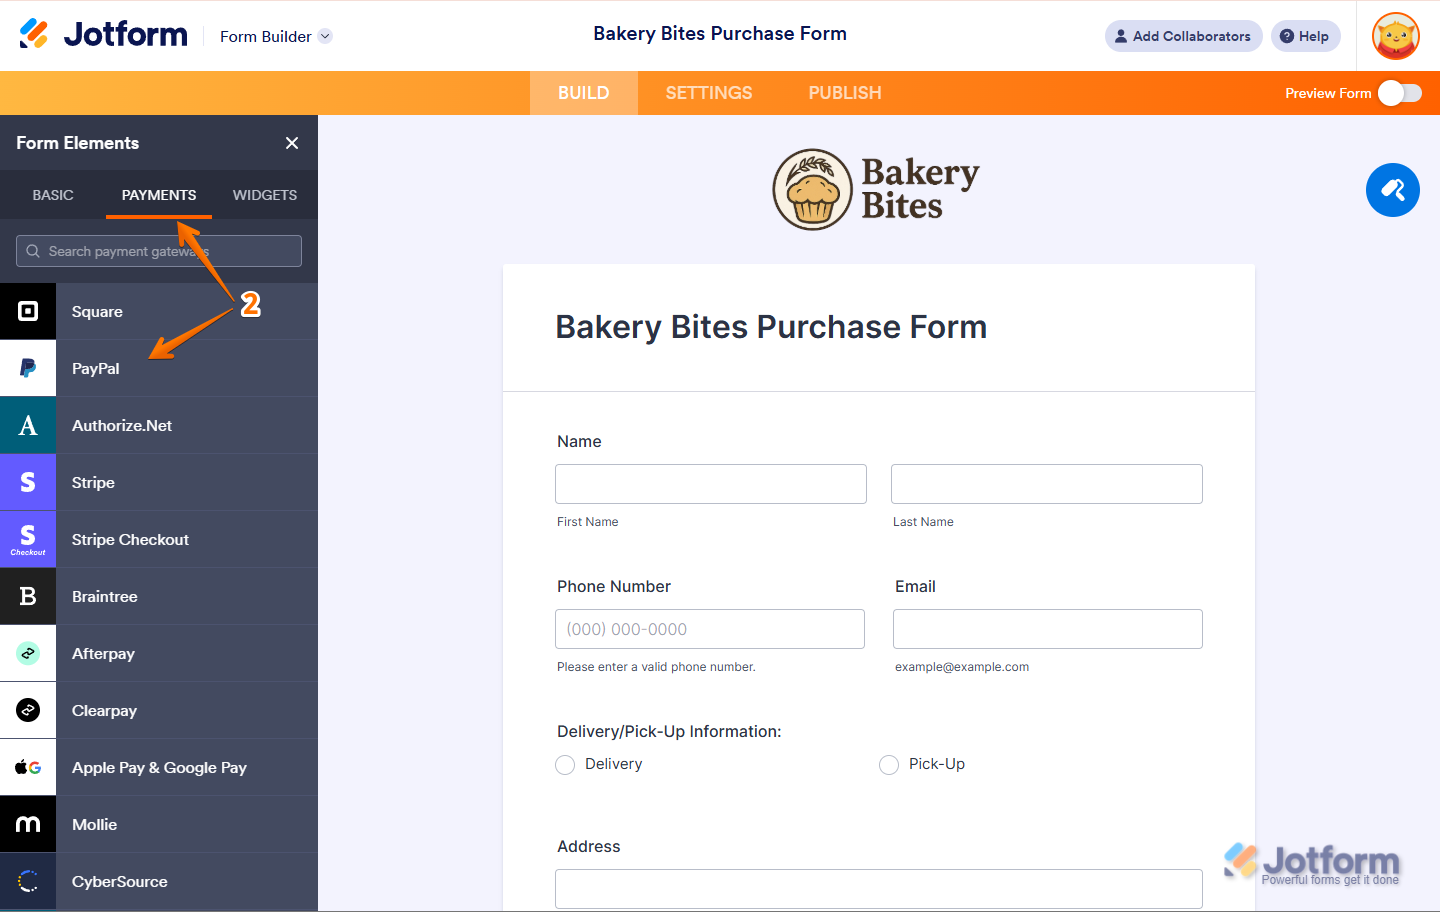Click the user avatar profile picture
The image size is (1440, 912).
click(1396, 36)
